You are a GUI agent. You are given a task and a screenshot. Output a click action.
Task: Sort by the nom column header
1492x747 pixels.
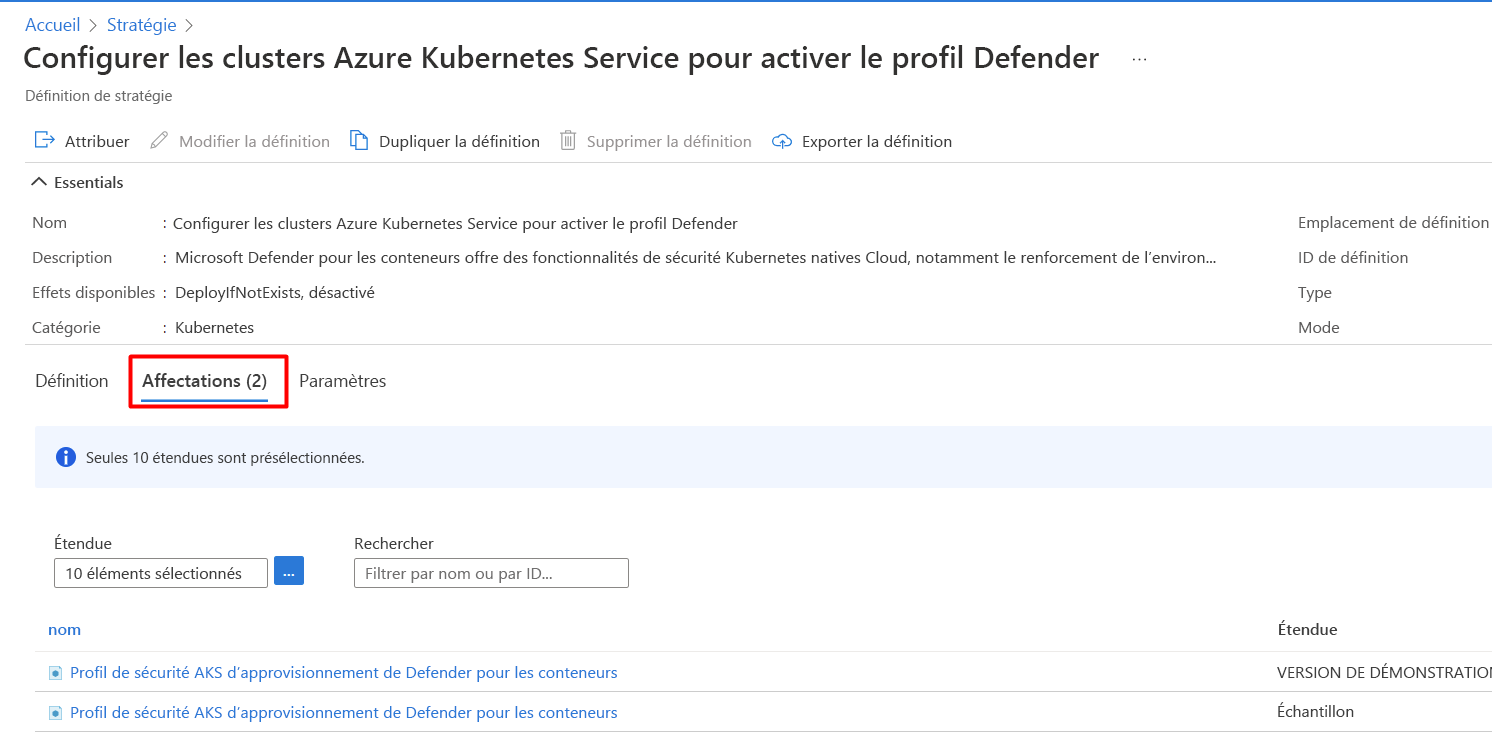(x=65, y=629)
